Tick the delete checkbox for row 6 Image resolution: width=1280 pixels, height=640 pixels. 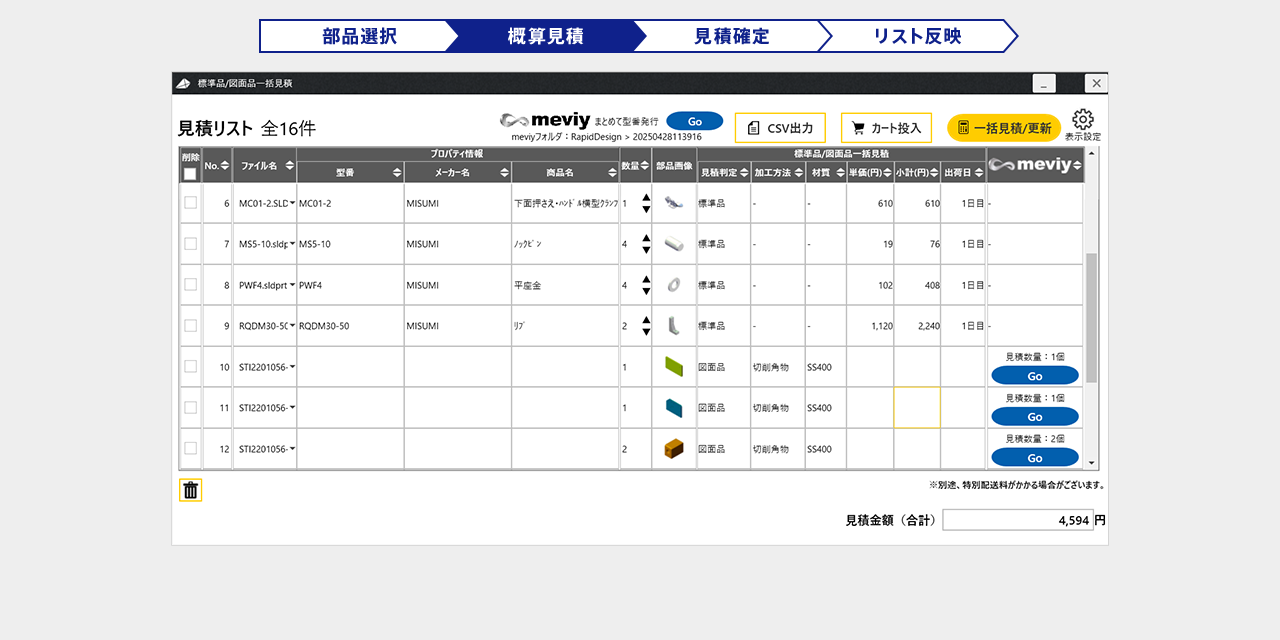pos(190,203)
